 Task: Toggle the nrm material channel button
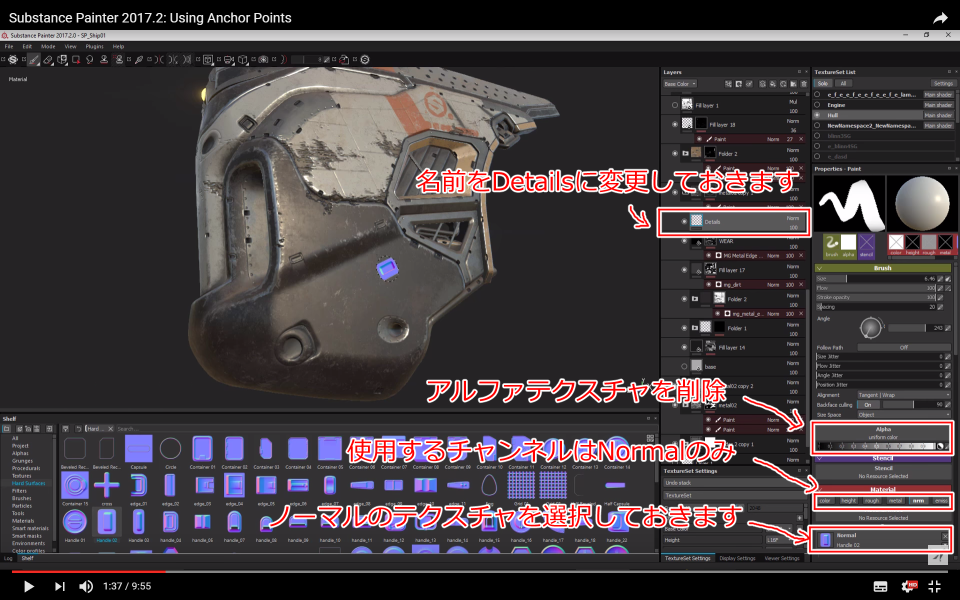[x=918, y=501]
